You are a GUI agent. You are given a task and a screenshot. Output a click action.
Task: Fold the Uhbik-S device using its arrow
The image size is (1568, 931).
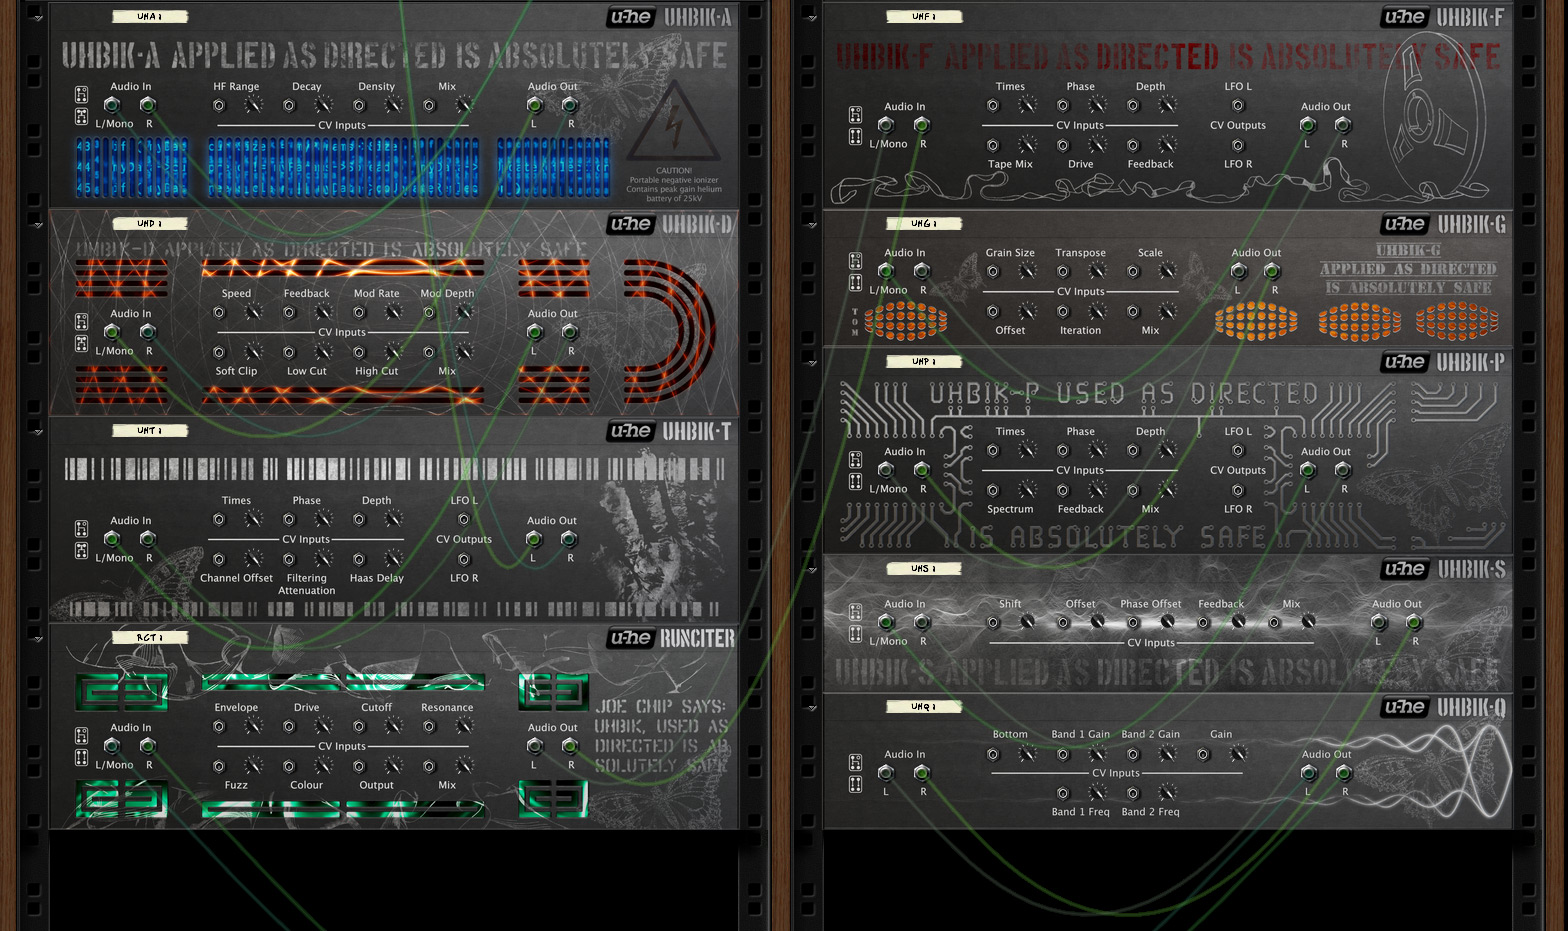812,570
